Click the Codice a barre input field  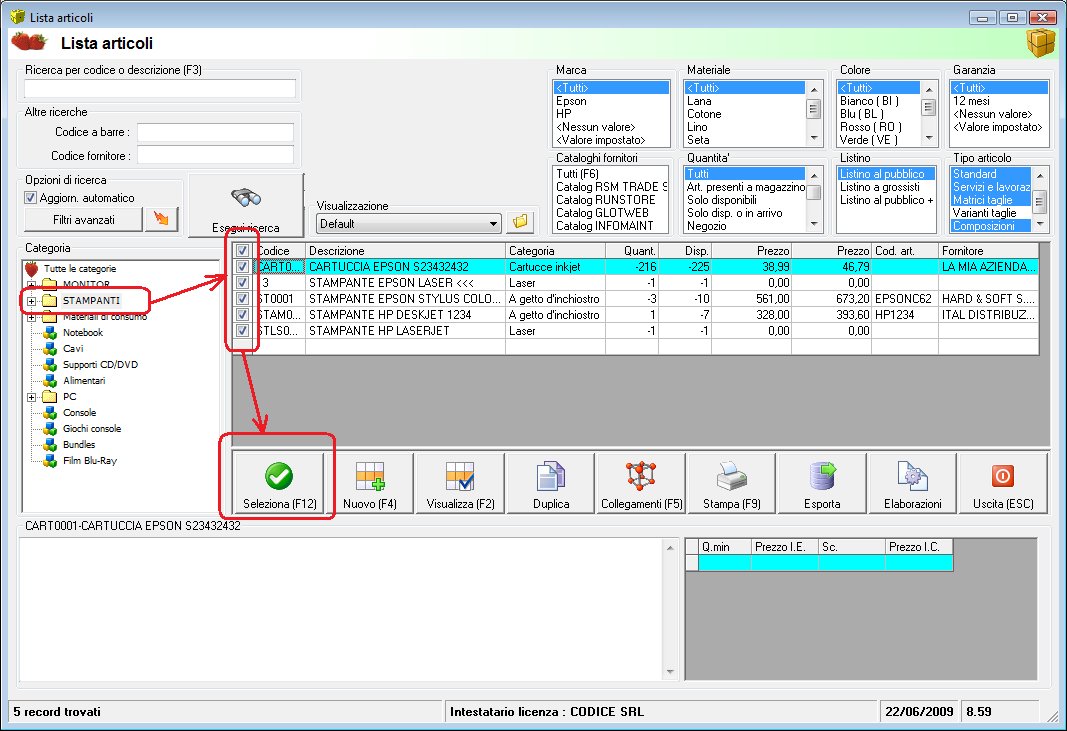coord(216,132)
